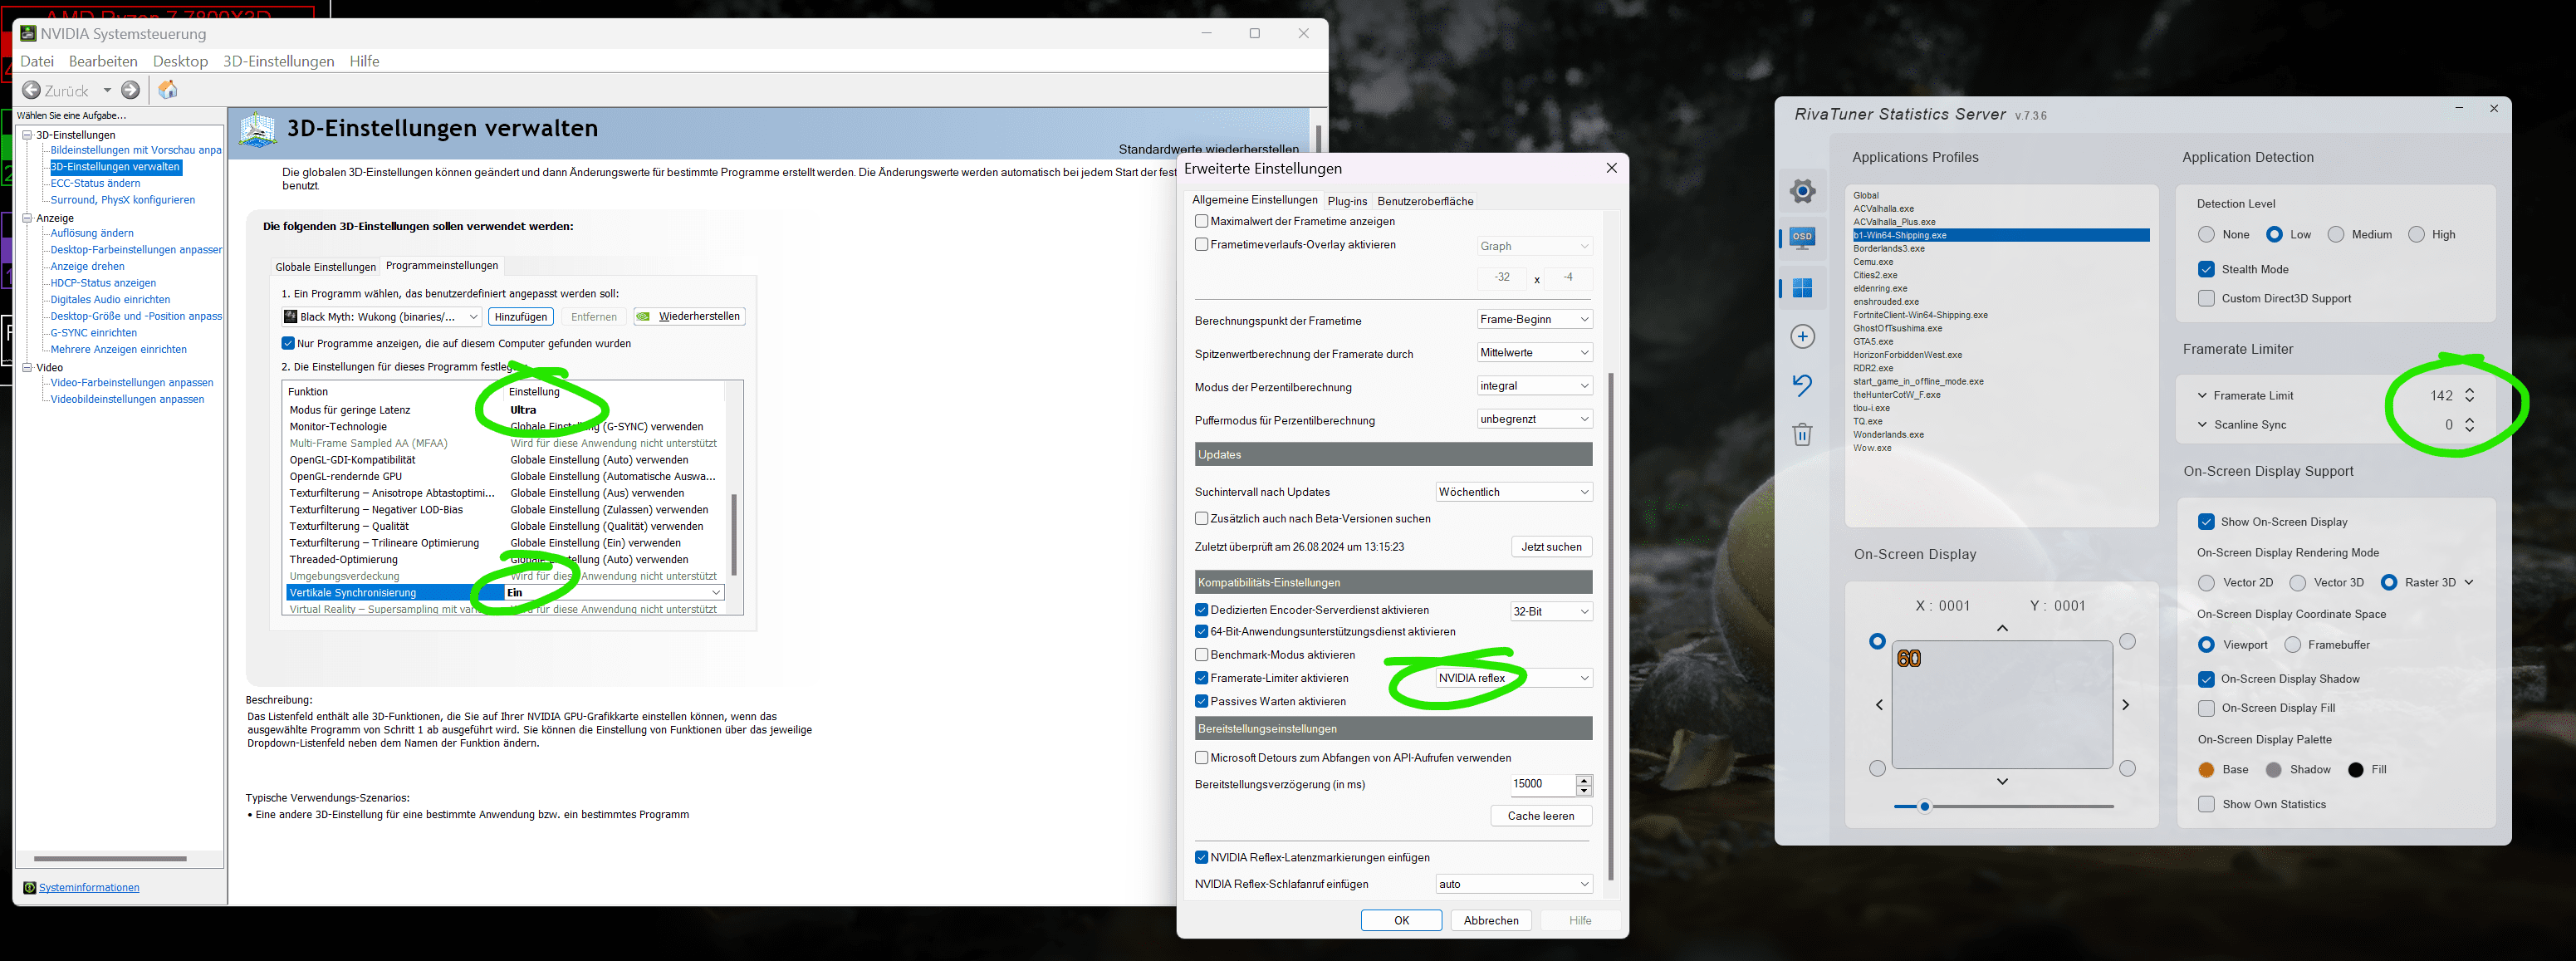Pick the Fill palette color
The height and width of the screenshot is (961, 2576).
click(2355, 770)
